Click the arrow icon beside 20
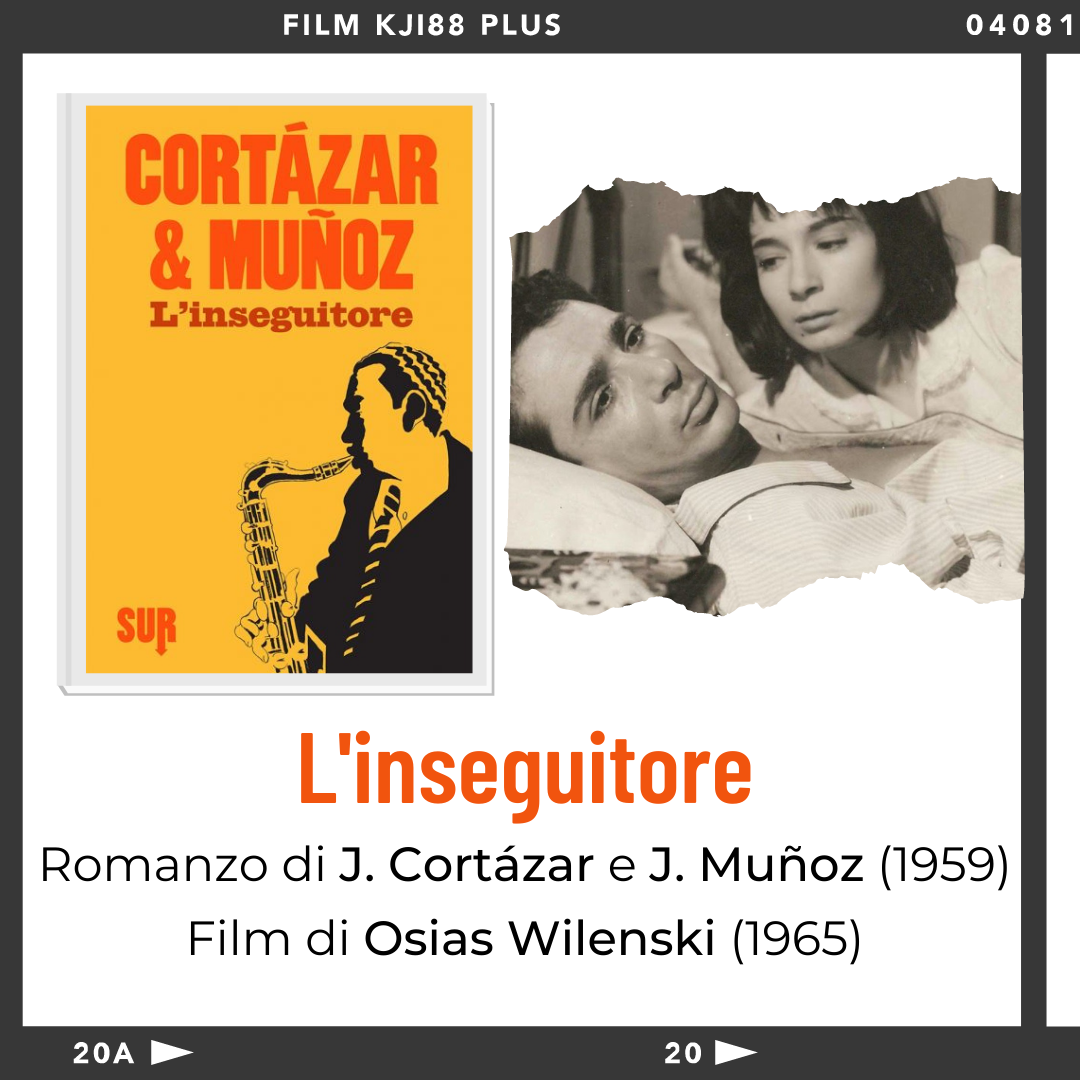 pyautogui.click(x=736, y=1052)
